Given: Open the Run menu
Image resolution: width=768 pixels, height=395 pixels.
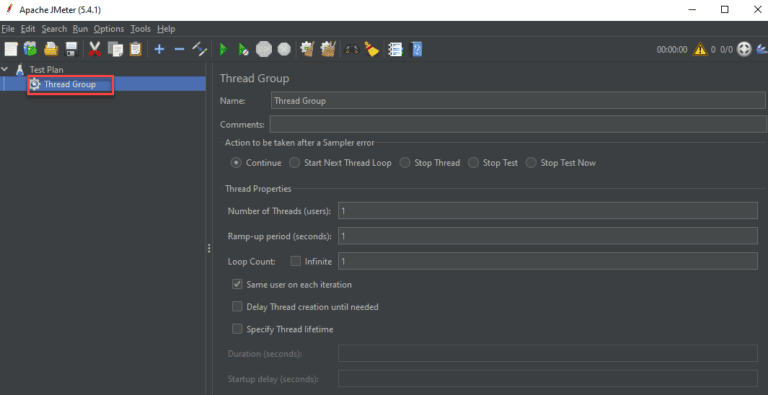Looking at the screenshot, I should point(80,29).
